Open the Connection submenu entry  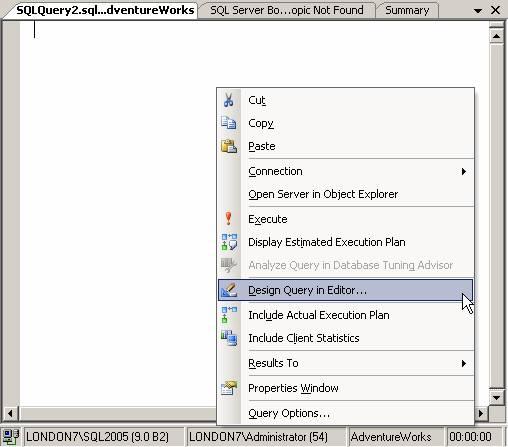click(x=345, y=171)
